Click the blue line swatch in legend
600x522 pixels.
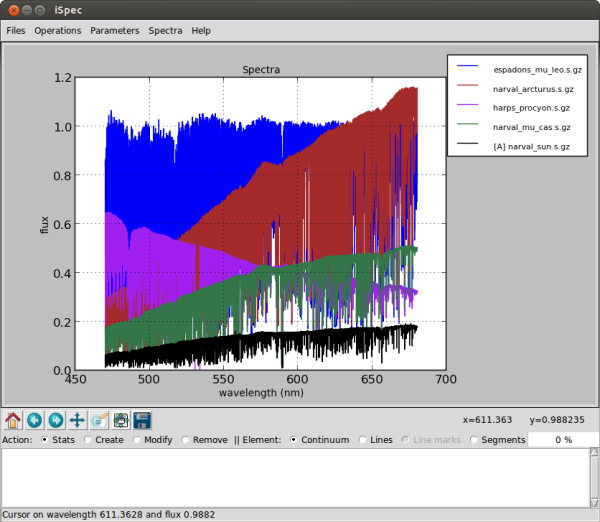[x=467, y=66]
